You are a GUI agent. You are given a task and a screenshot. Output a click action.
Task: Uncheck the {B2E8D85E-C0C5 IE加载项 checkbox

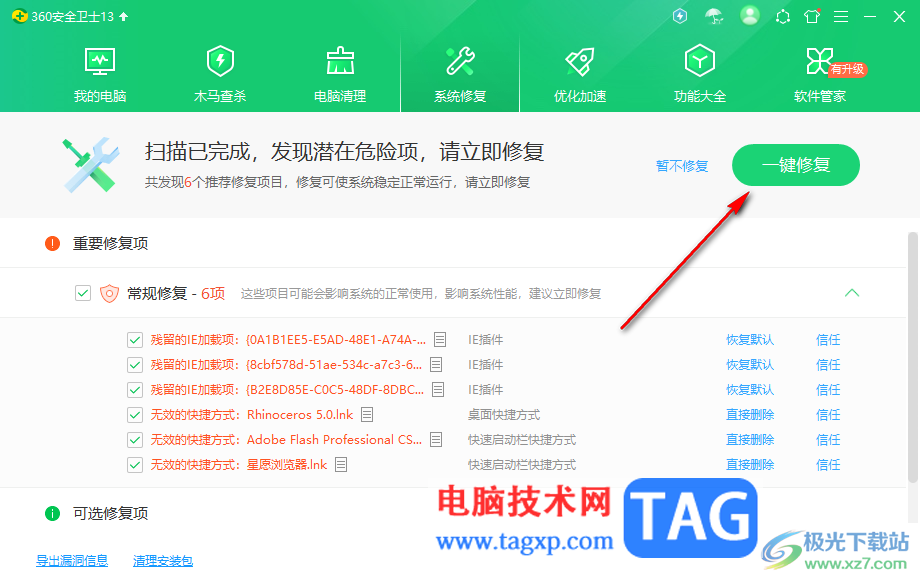tap(135, 390)
